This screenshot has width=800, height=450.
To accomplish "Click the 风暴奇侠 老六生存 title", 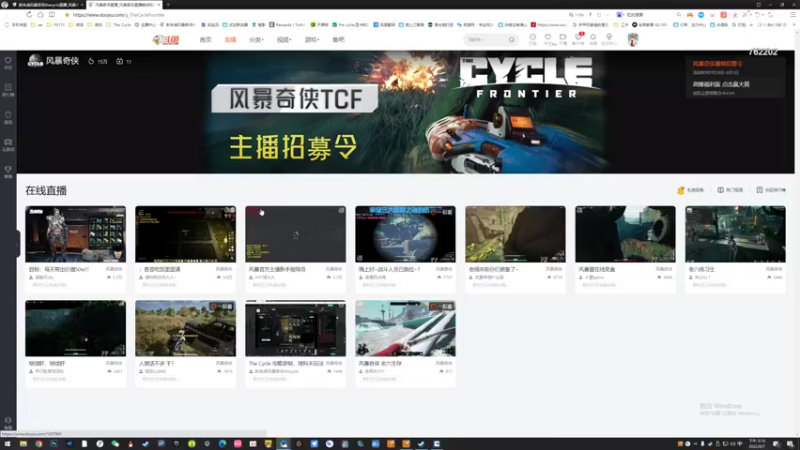I will coord(380,363).
